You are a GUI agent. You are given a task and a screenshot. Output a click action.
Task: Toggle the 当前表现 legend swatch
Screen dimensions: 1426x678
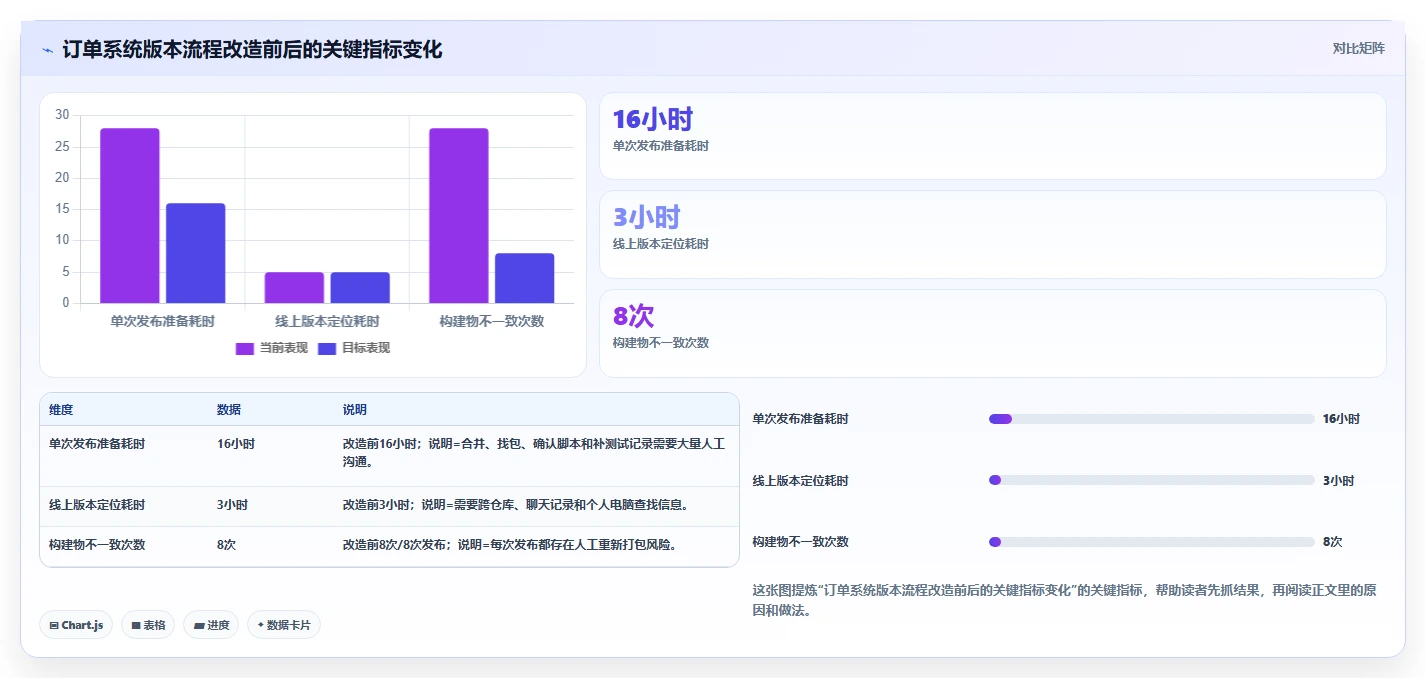pos(246,348)
